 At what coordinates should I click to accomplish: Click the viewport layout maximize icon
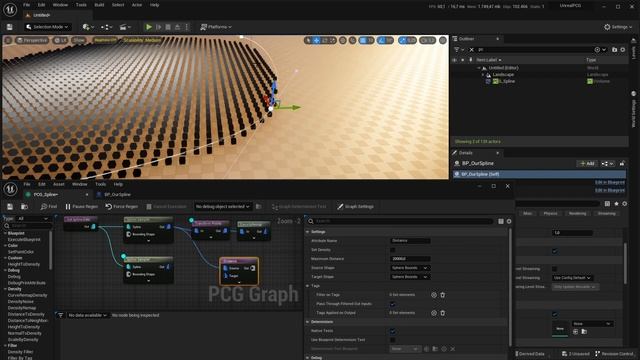(x=443, y=40)
